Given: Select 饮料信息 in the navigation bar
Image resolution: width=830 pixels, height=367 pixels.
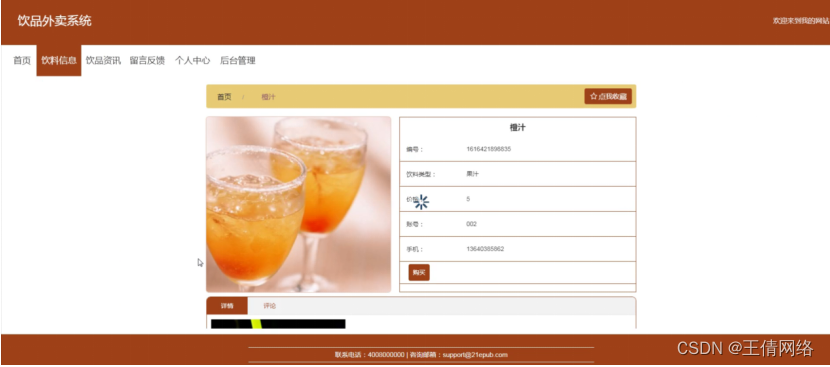Looking at the screenshot, I should (59, 60).
